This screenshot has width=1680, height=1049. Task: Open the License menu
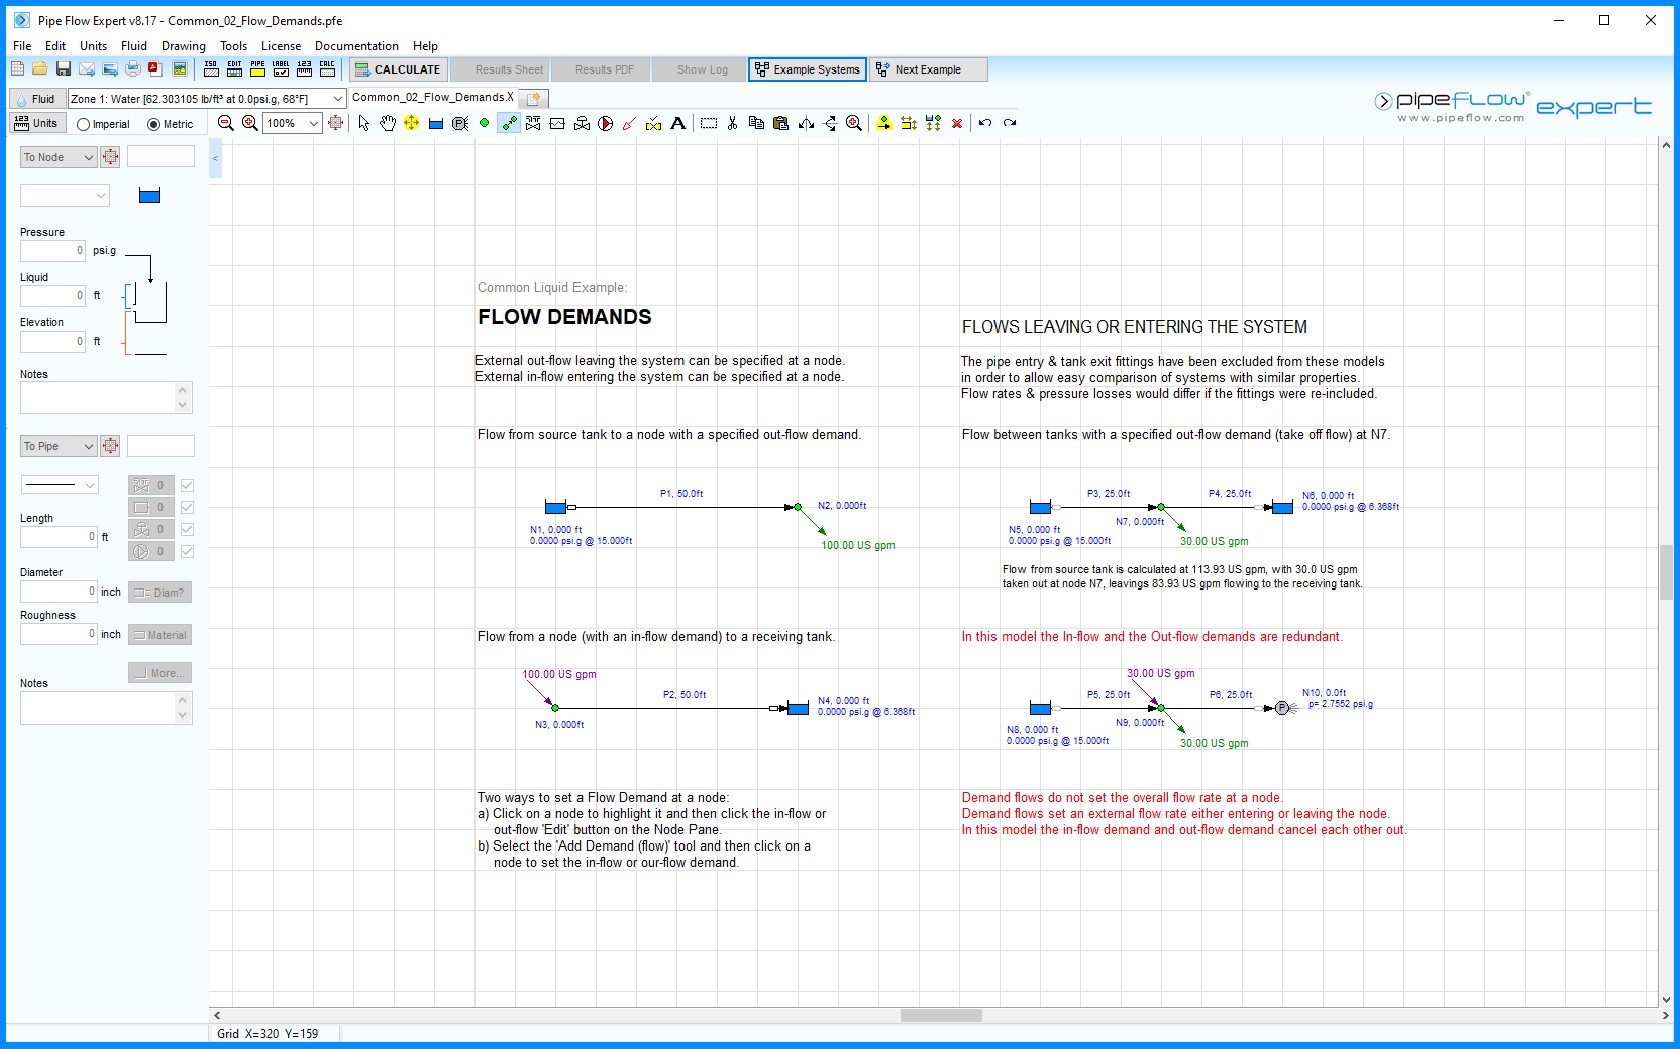281,45
